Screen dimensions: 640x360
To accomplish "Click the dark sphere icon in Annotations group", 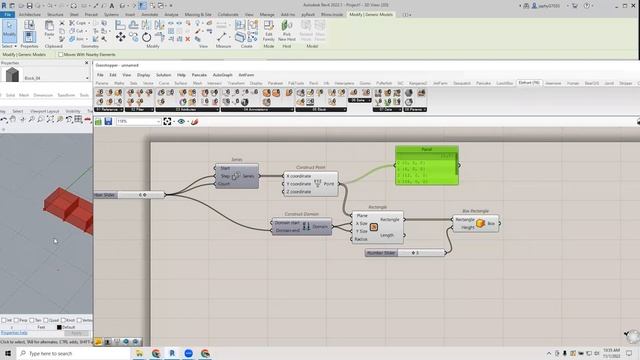I will tap(245, 101).
